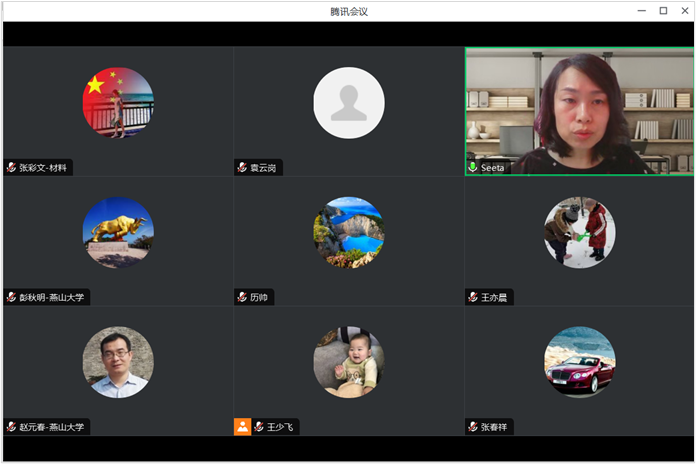Click orange host badge icon next to 王少飞

pos(242,427)
